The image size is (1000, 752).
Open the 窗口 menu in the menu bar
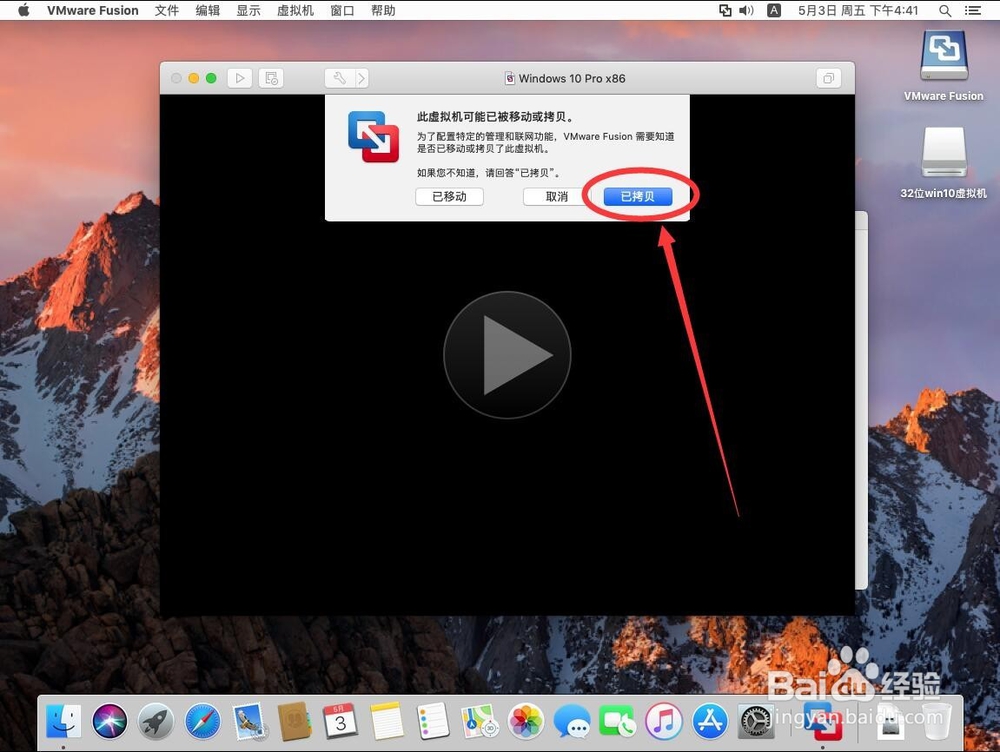point(341,11)
